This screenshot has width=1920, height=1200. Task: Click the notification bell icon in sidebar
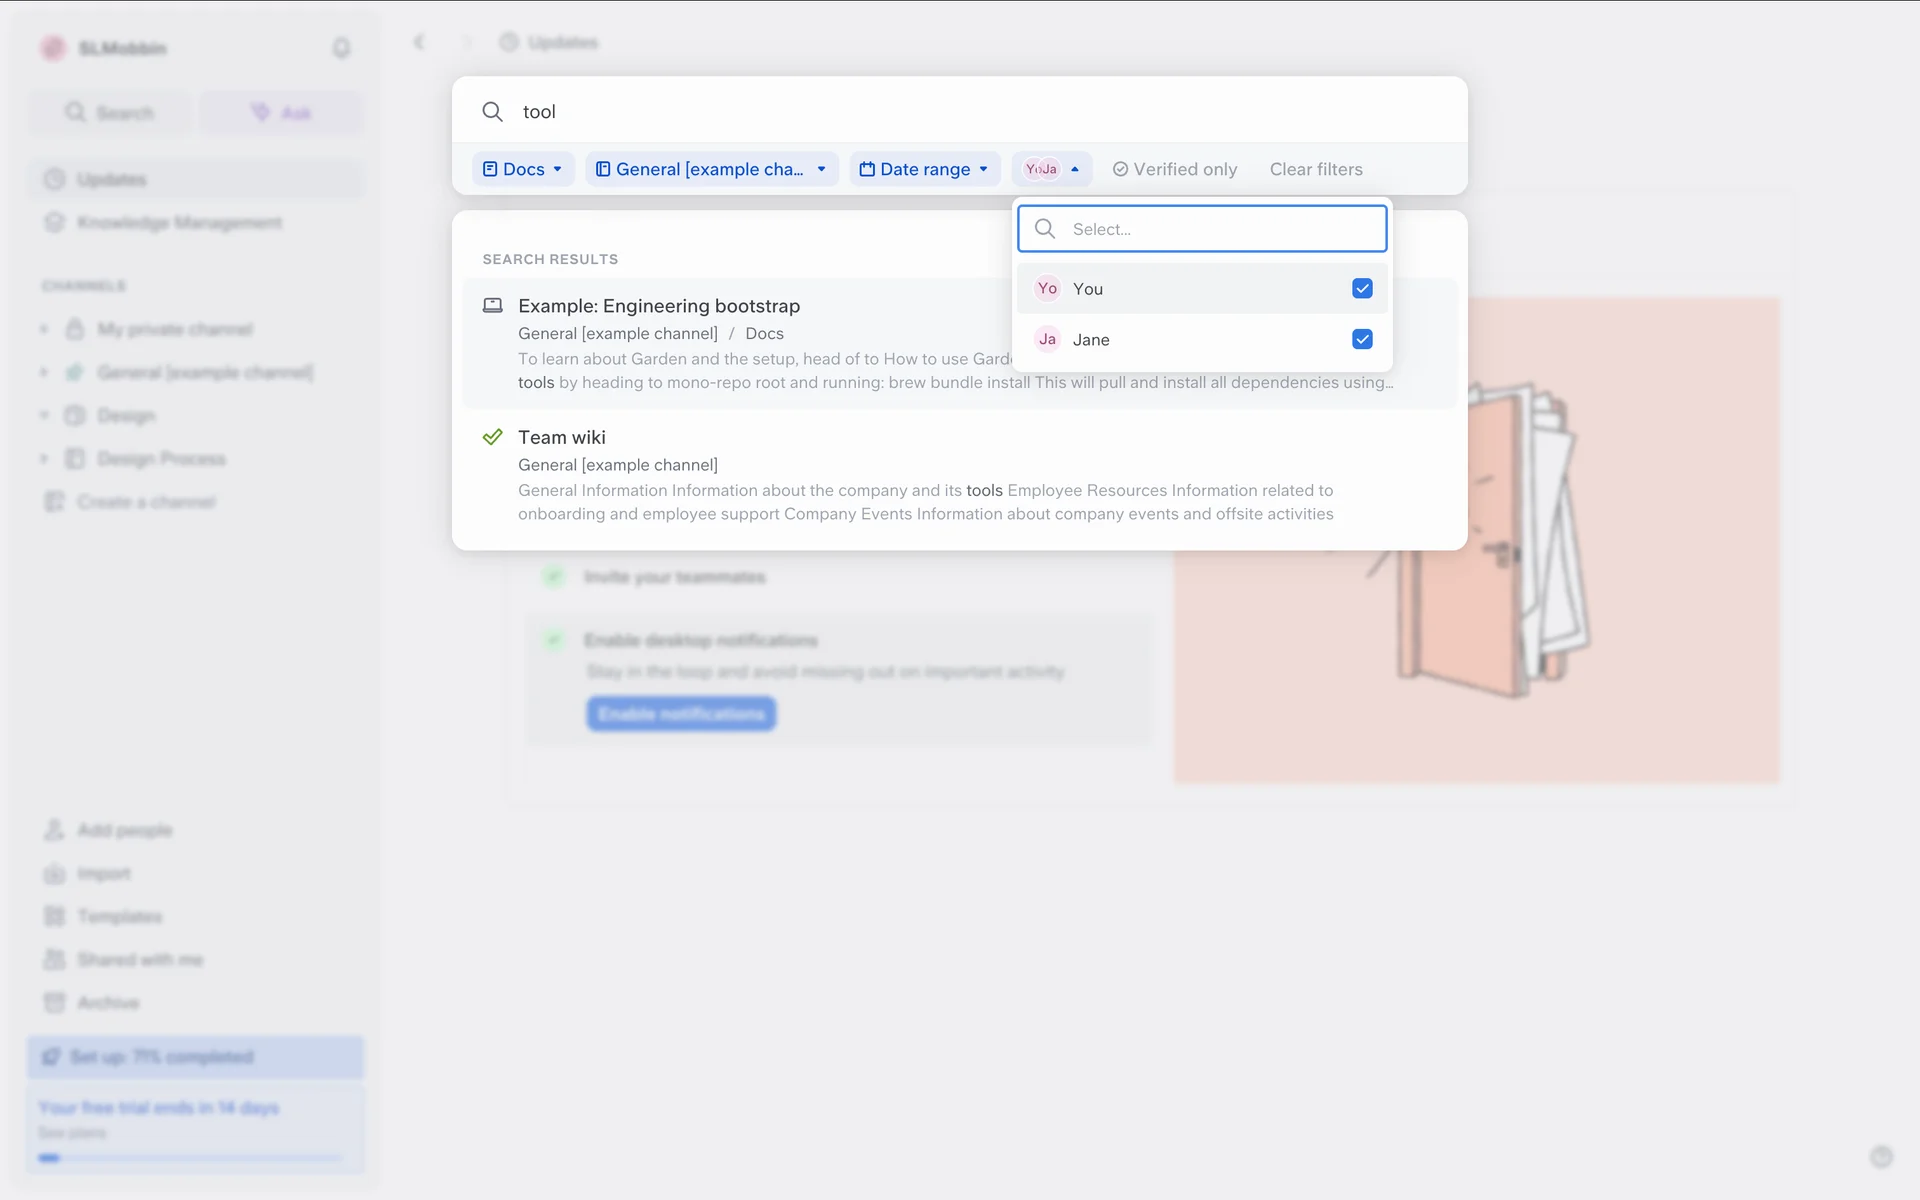click(341, 48)
